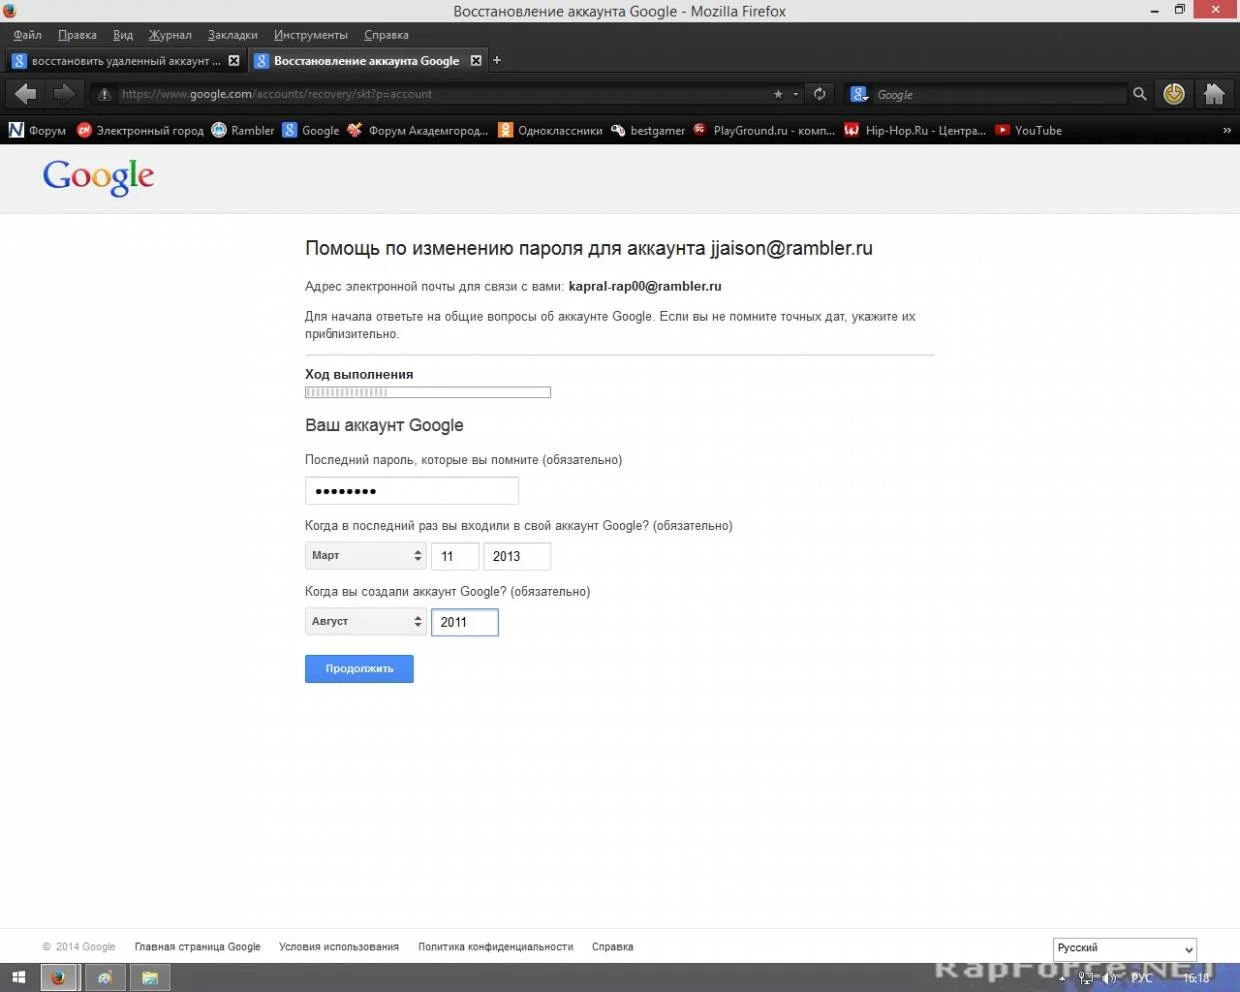This screenshot has height=992, width=1240.
Task: Open the downloads toolbar icon
Action: coord(1174,94)
